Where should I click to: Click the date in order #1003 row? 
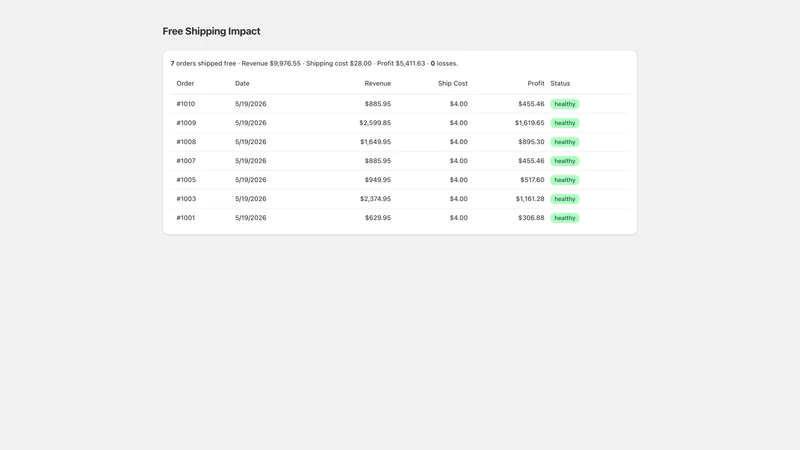(251, 198)
